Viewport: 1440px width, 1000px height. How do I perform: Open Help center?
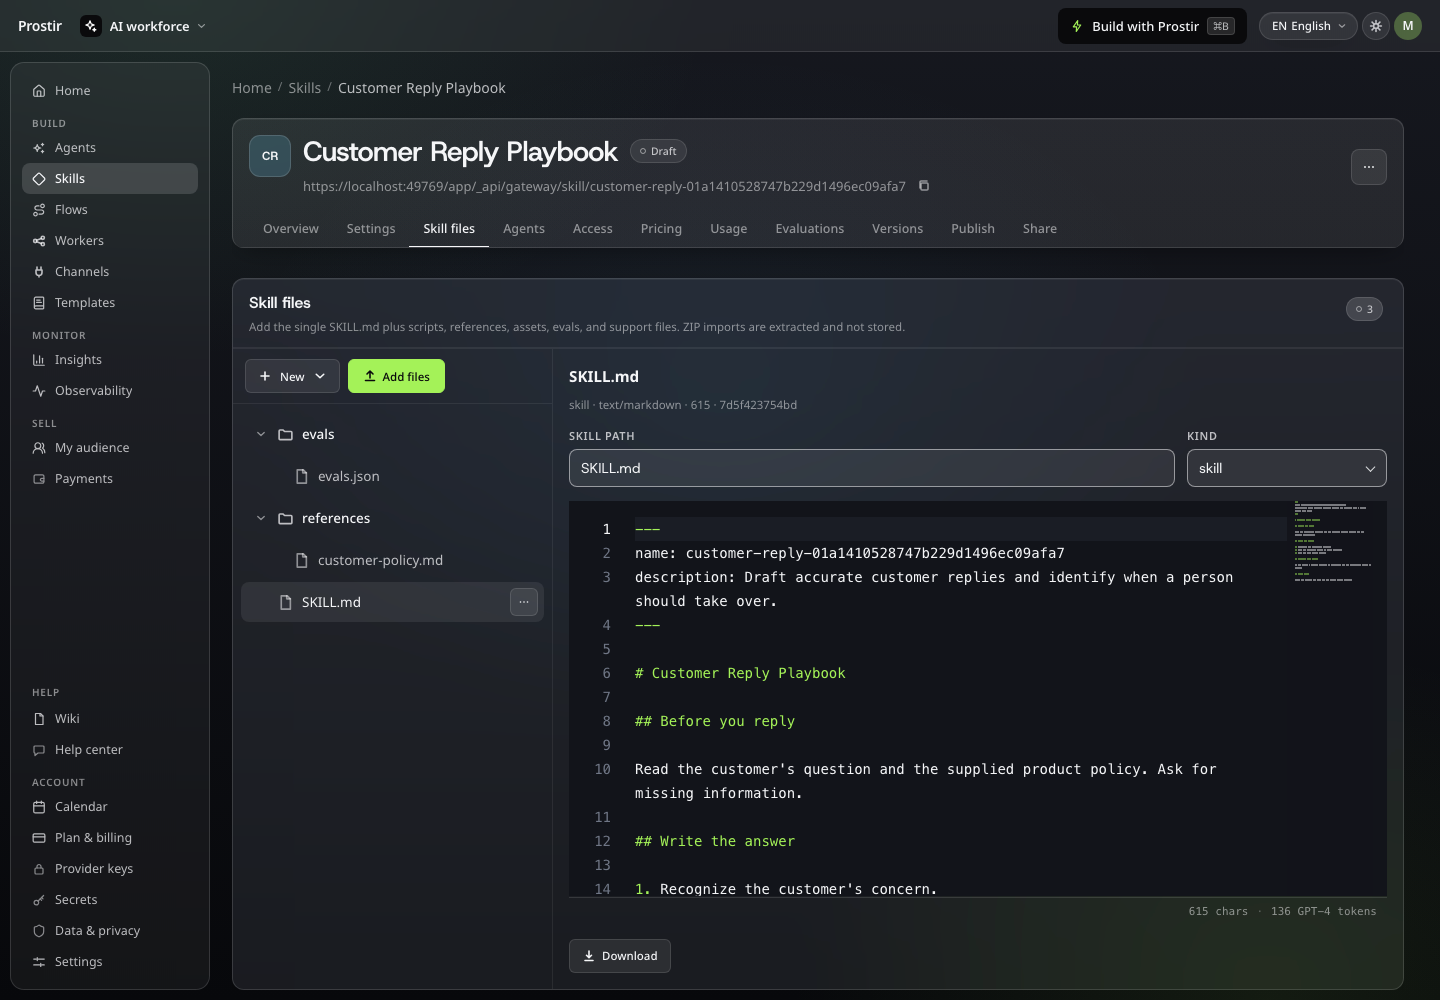[110, 749]
